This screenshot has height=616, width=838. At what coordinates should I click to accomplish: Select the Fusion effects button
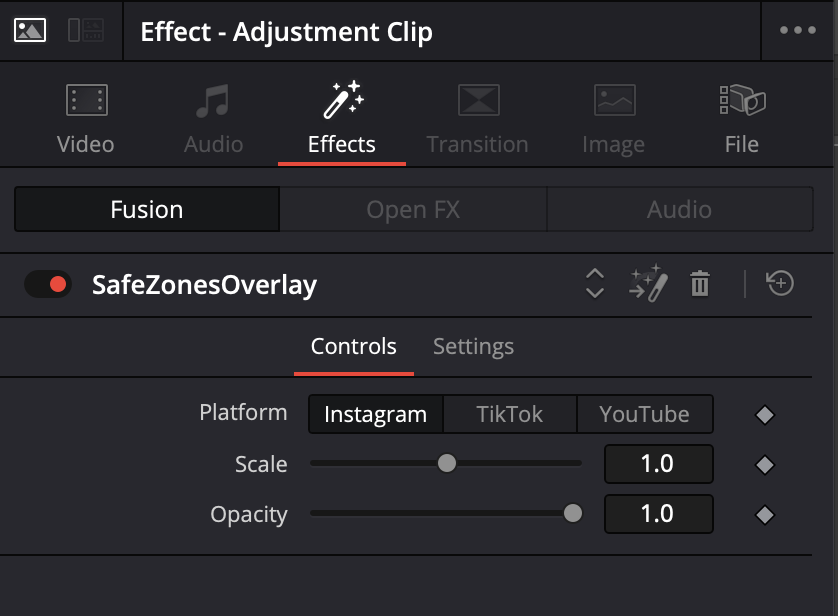point(147,210)
